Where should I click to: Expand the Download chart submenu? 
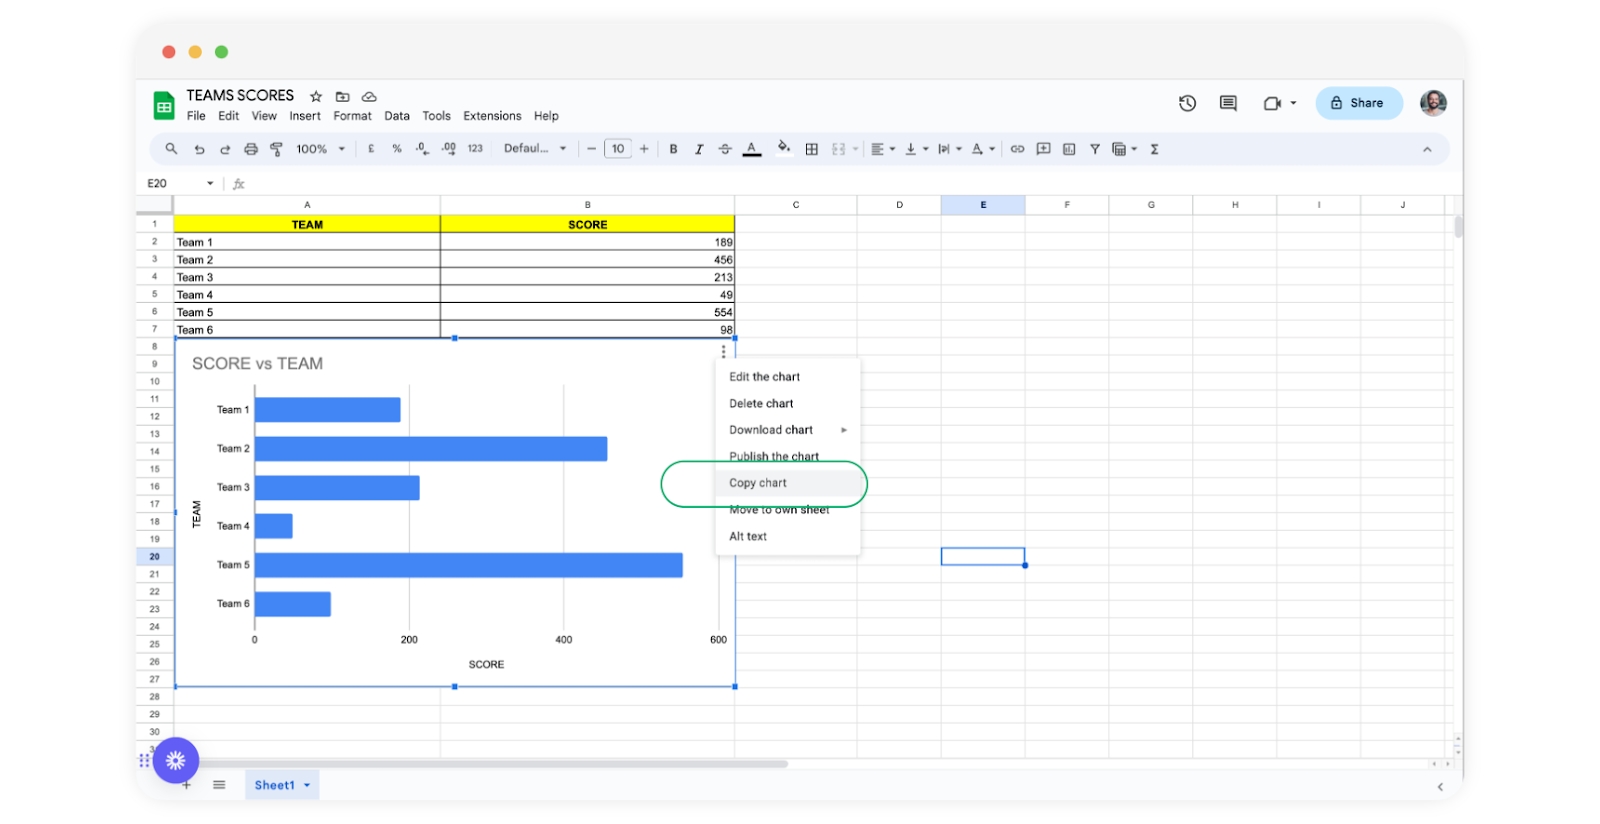787,430
